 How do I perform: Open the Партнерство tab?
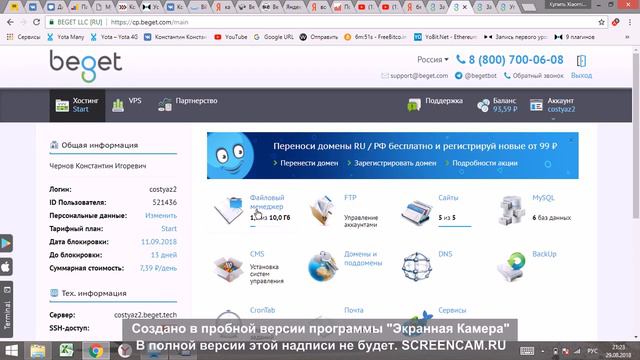click(x=188, y=105)
